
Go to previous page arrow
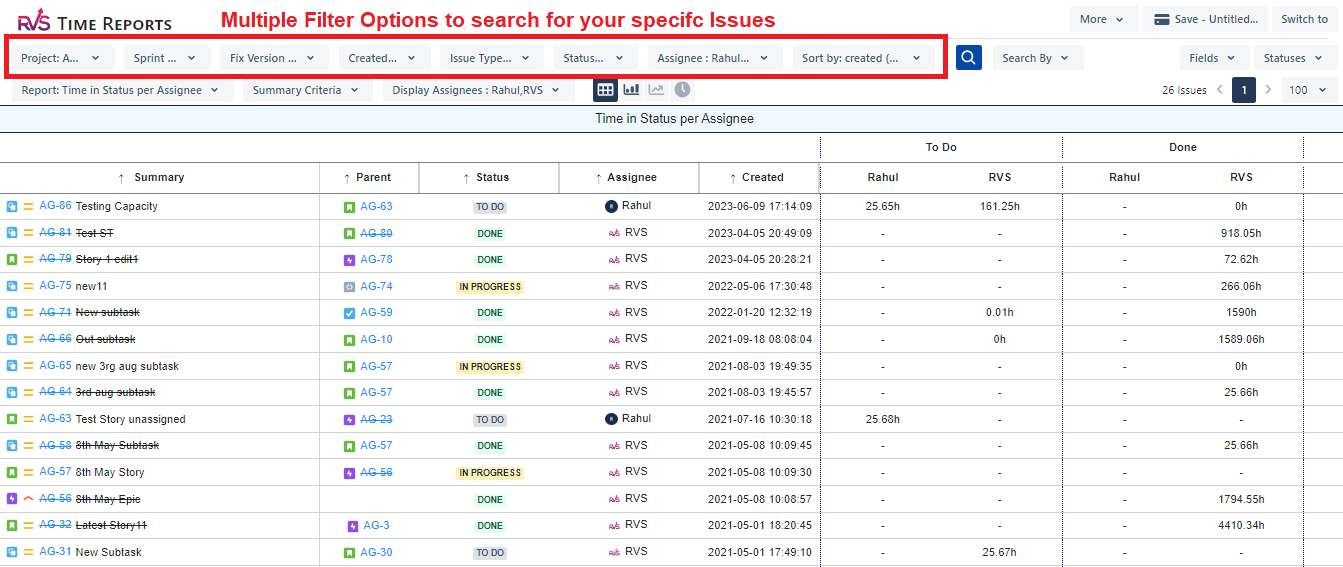coord(1219,90)
